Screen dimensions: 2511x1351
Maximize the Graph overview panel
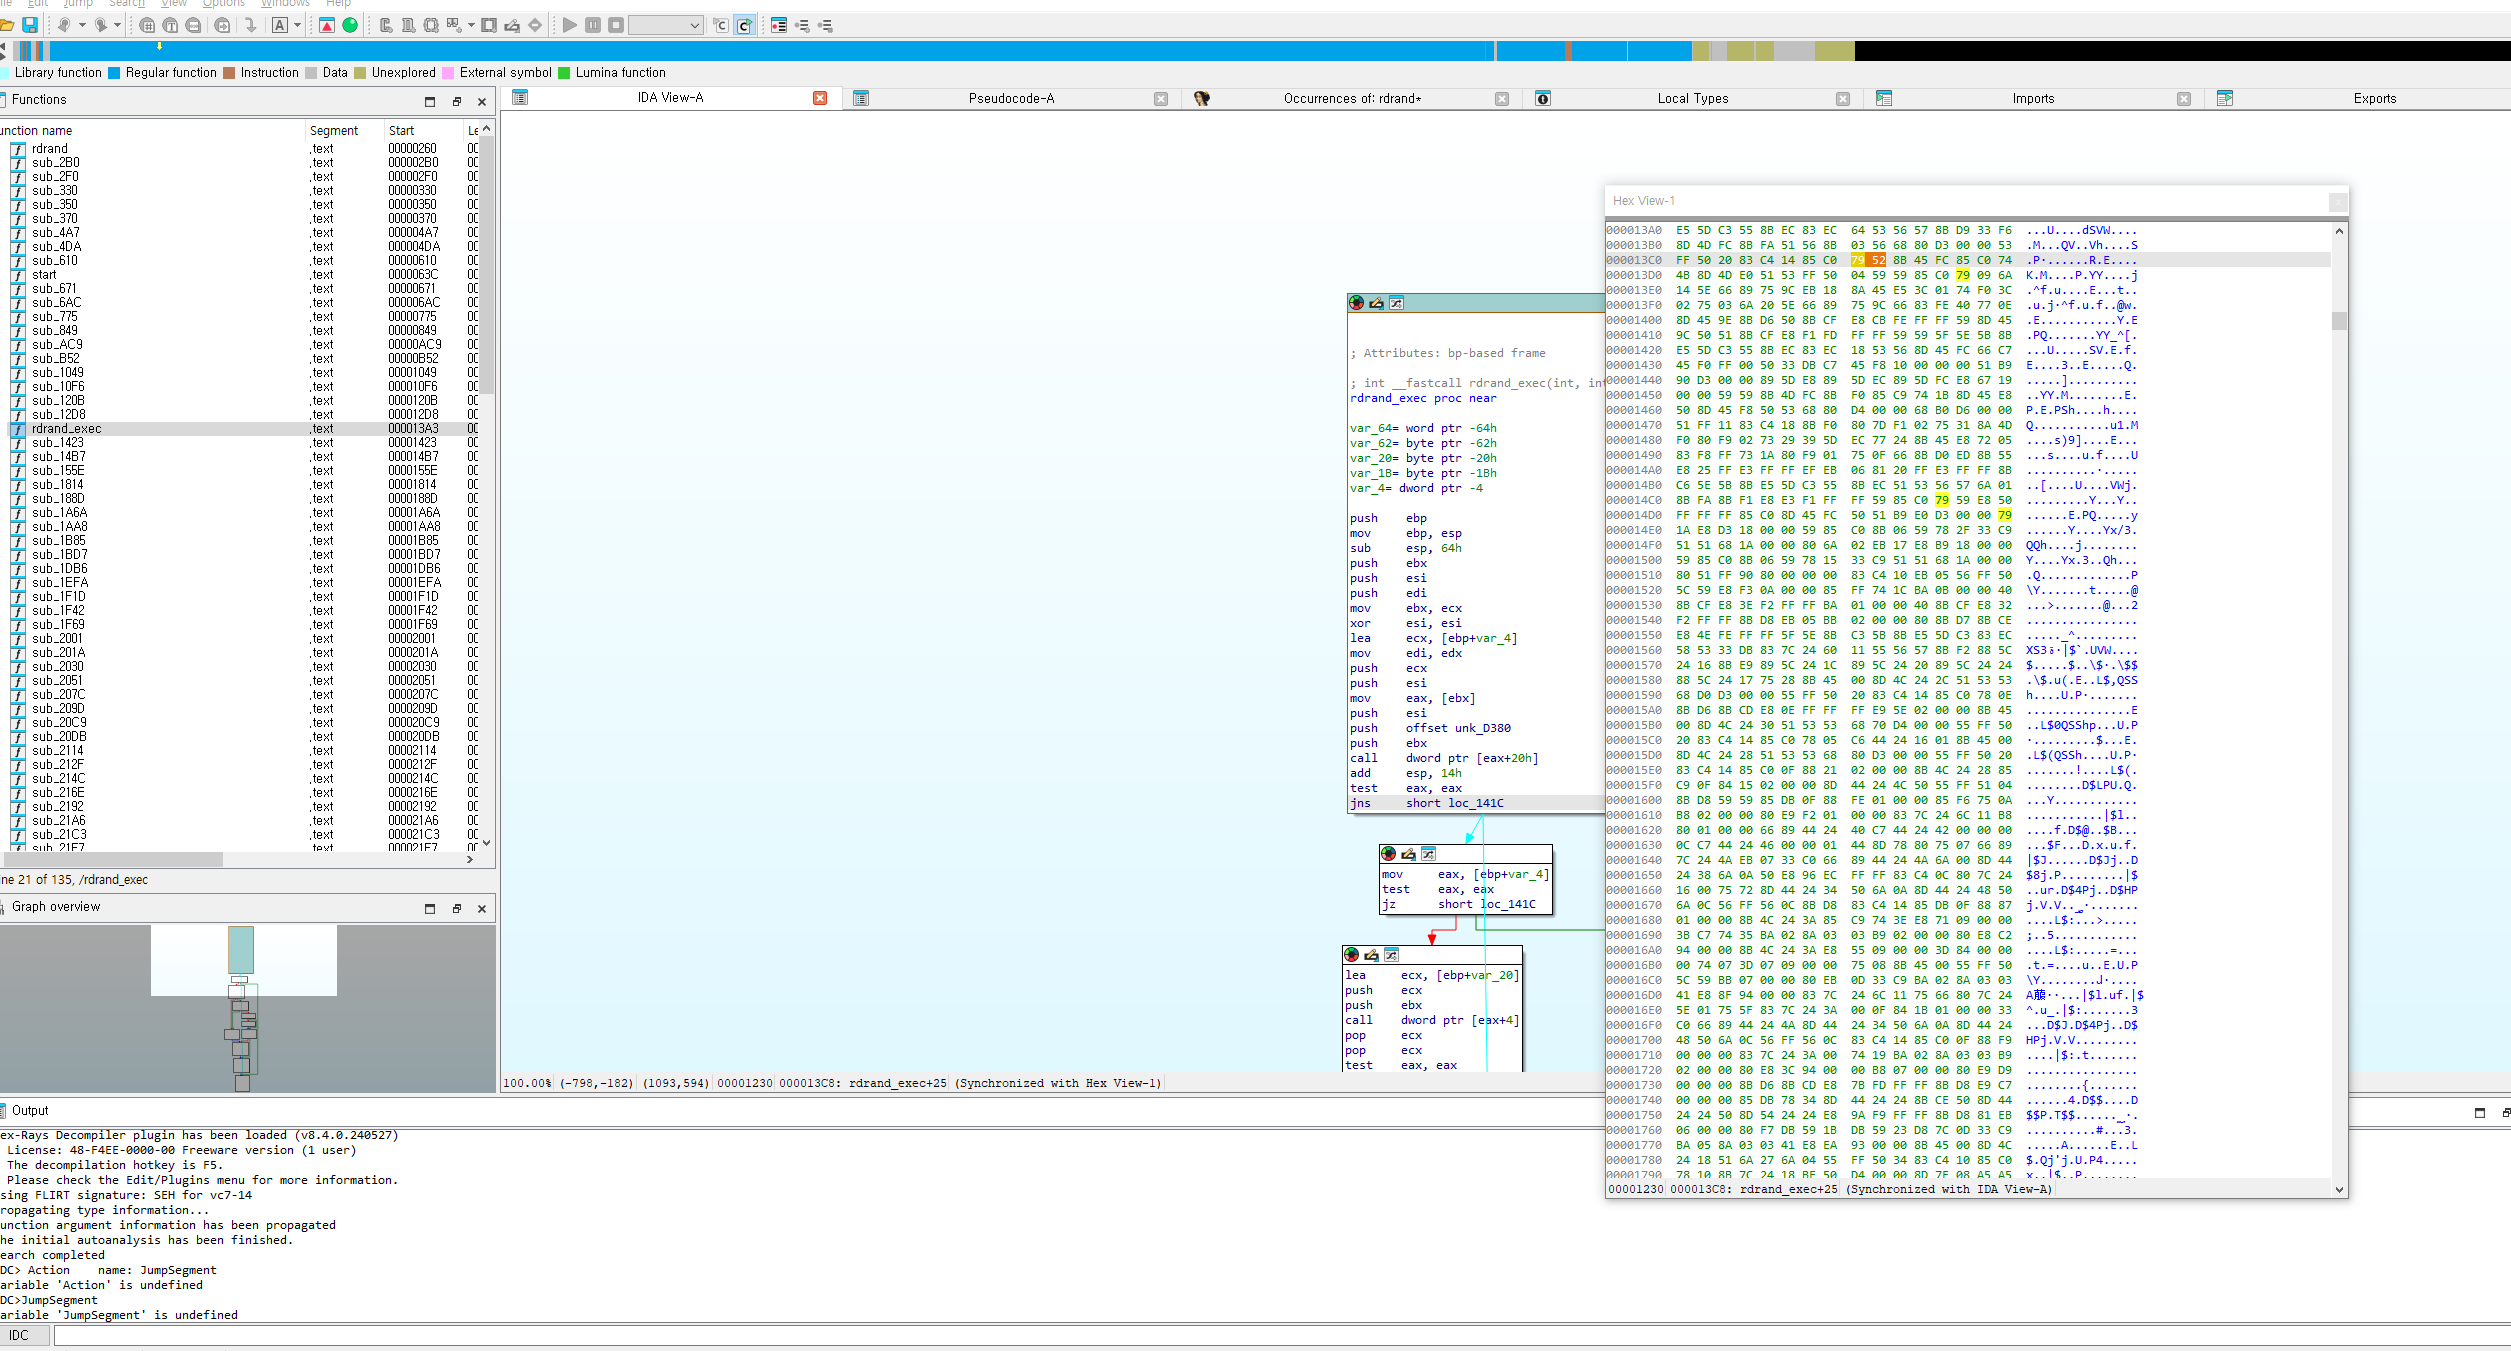tap(430, 908)
